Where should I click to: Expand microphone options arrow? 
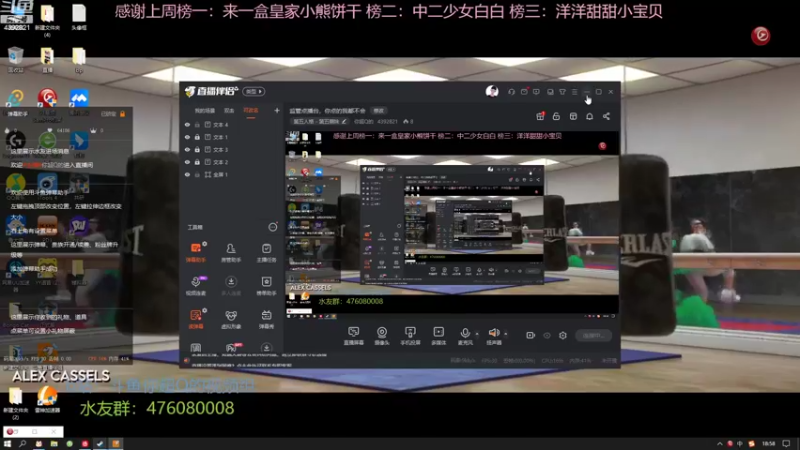(477, 334)
